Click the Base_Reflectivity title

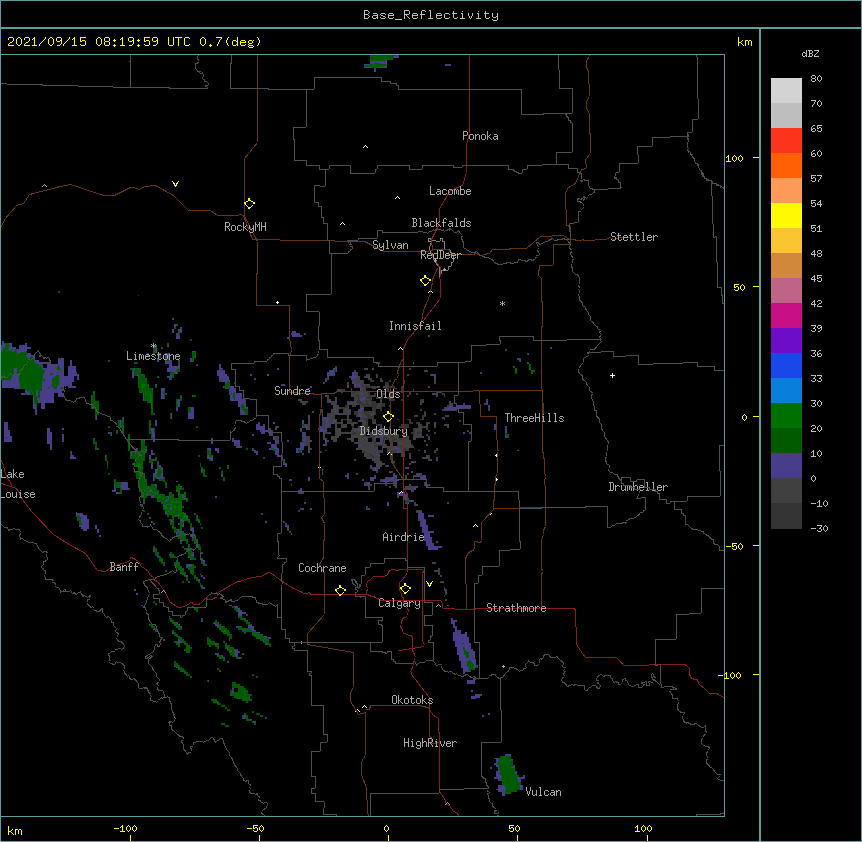431,15
